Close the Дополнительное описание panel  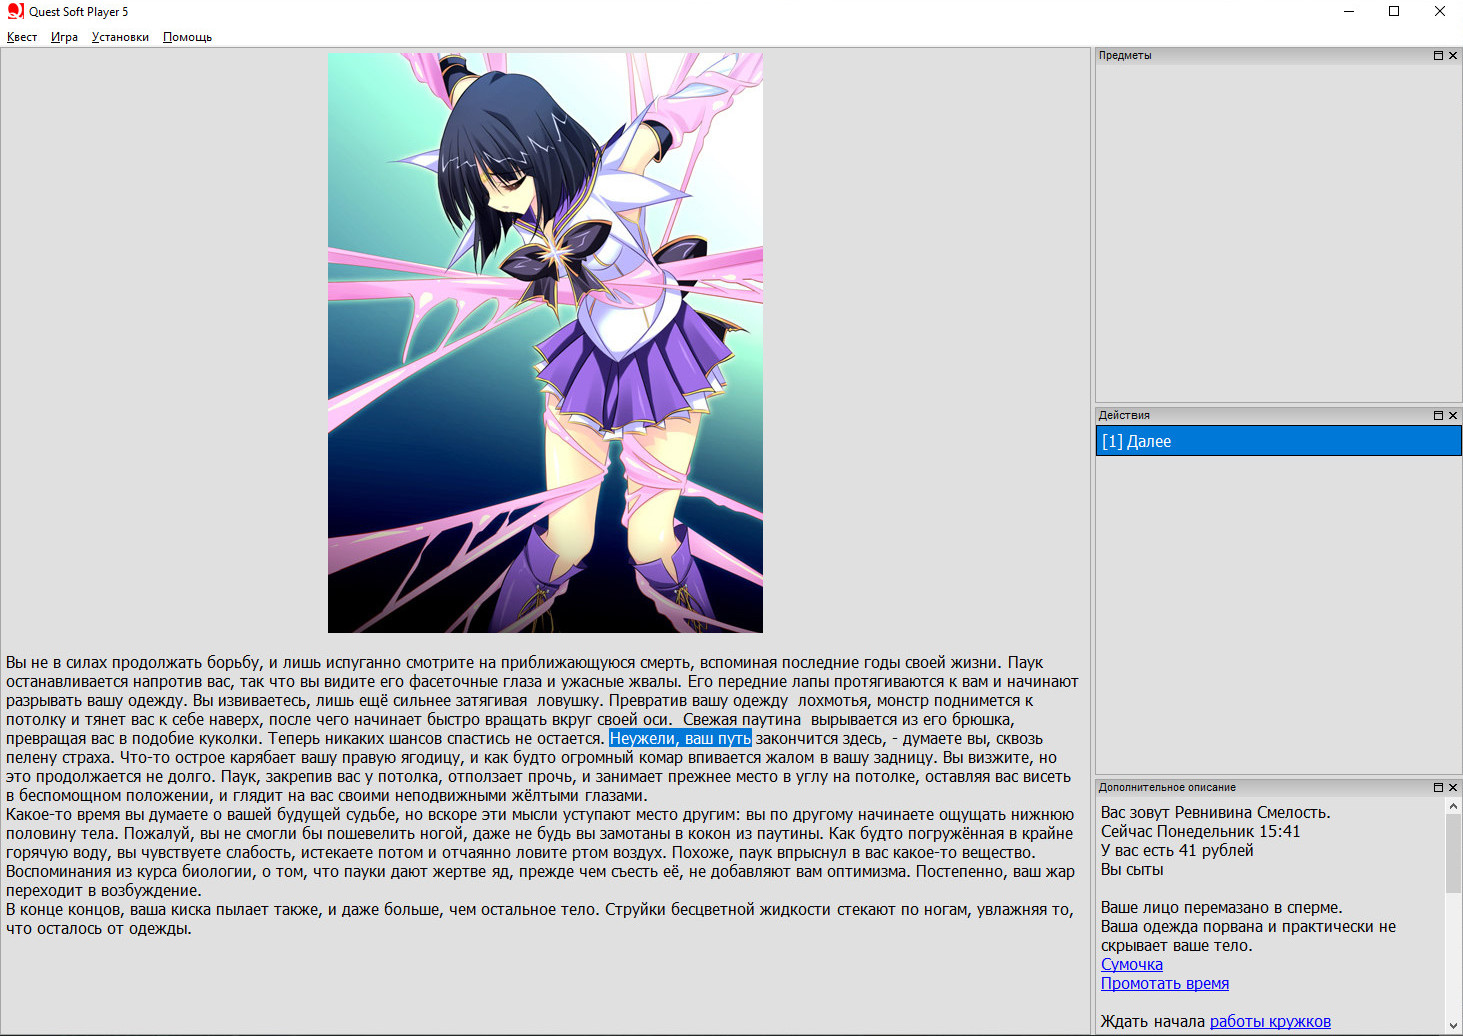coord(1453,787)
